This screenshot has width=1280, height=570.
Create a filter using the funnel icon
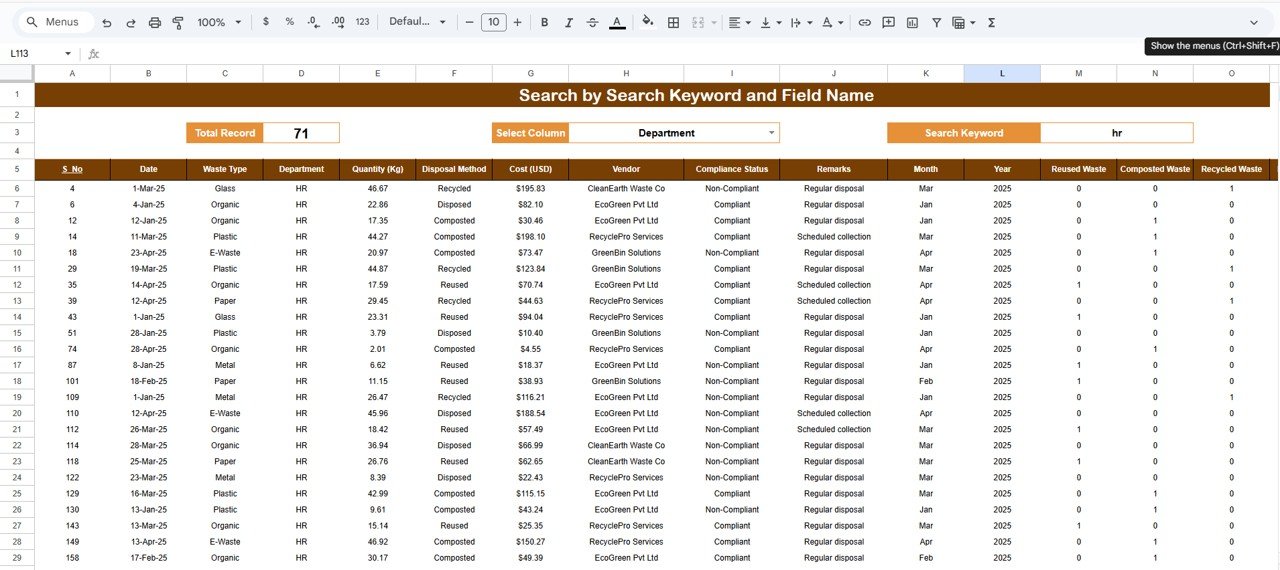(x=936, y=22)
